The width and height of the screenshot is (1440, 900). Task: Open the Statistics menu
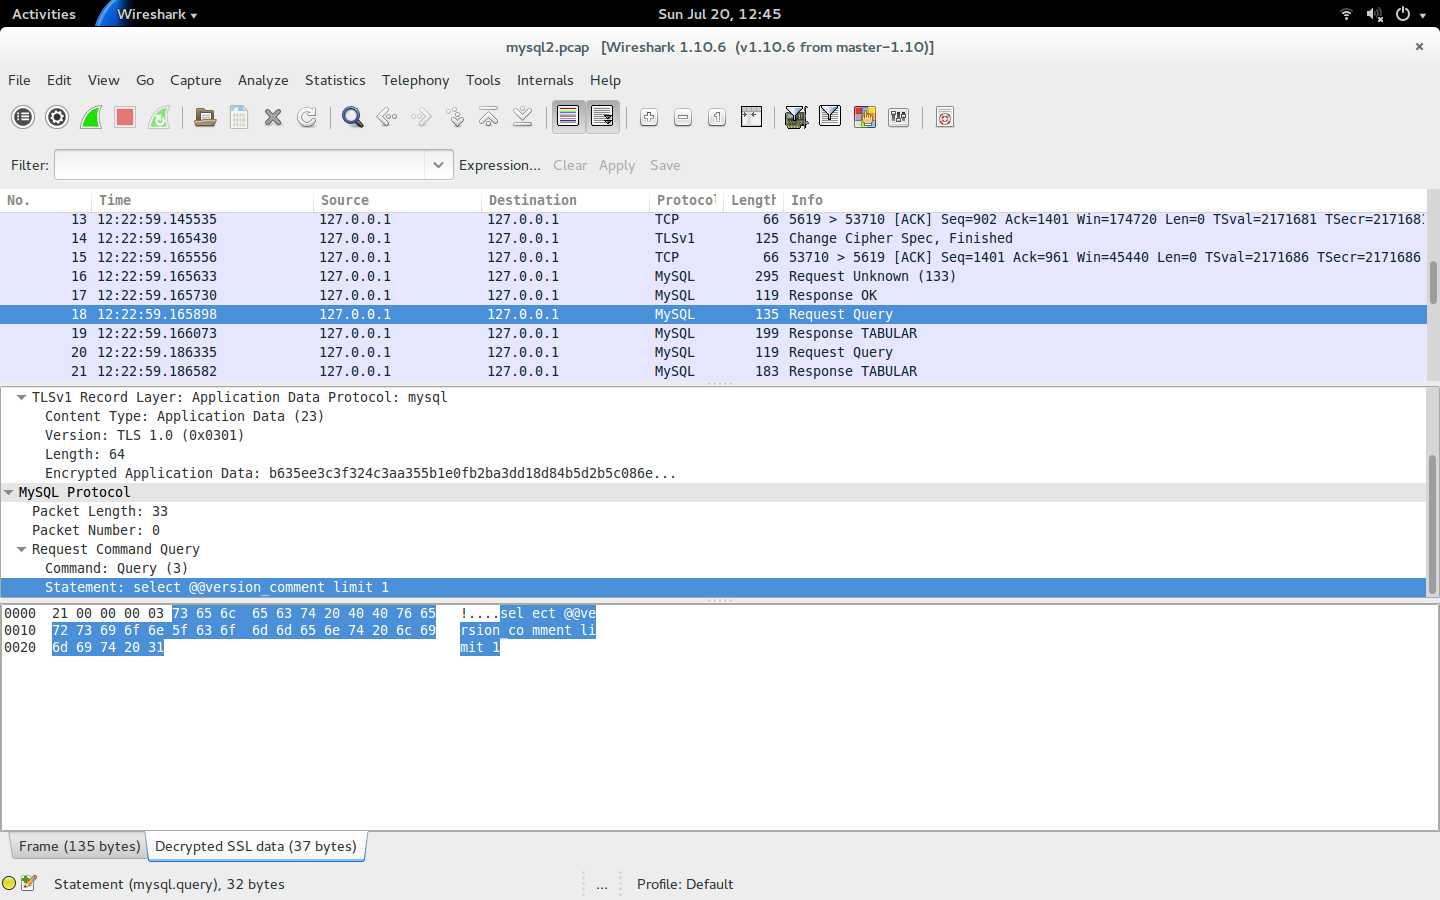coord(335,80)
